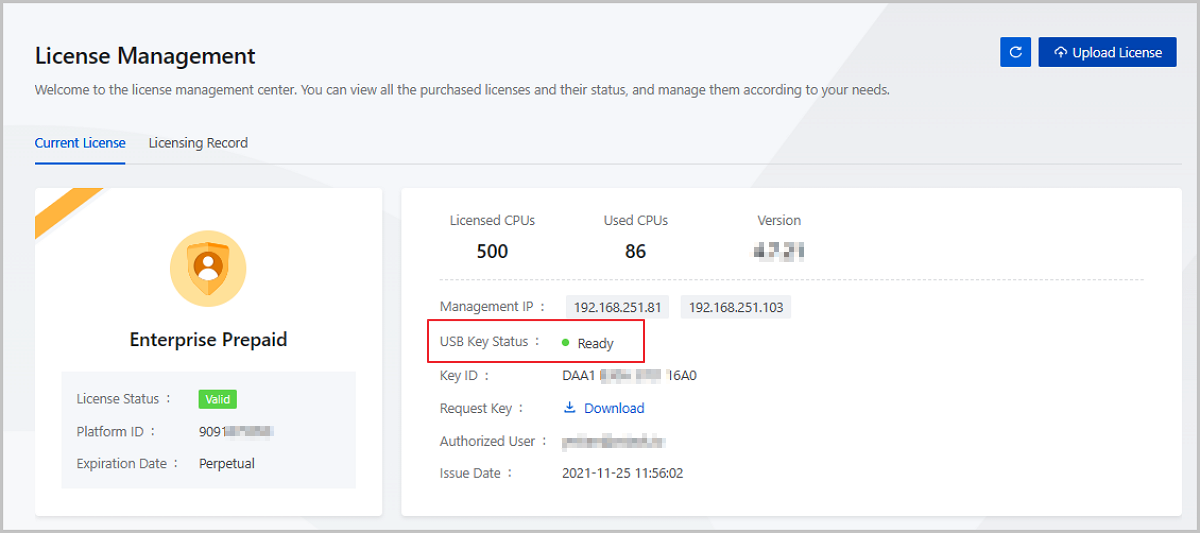Click the Upload License button

click(1107, 52)
